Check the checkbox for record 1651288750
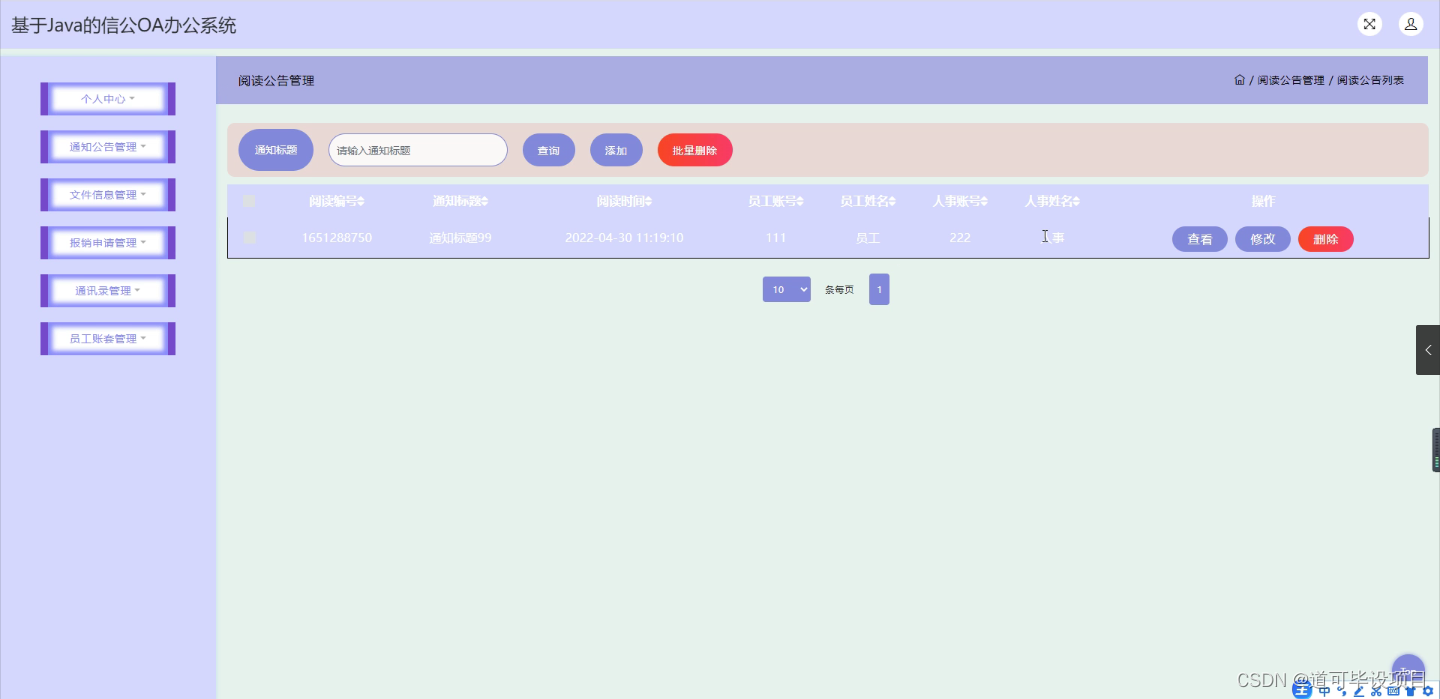The height and width of the screenshot is (699, 1440). [x=249, y=238]
